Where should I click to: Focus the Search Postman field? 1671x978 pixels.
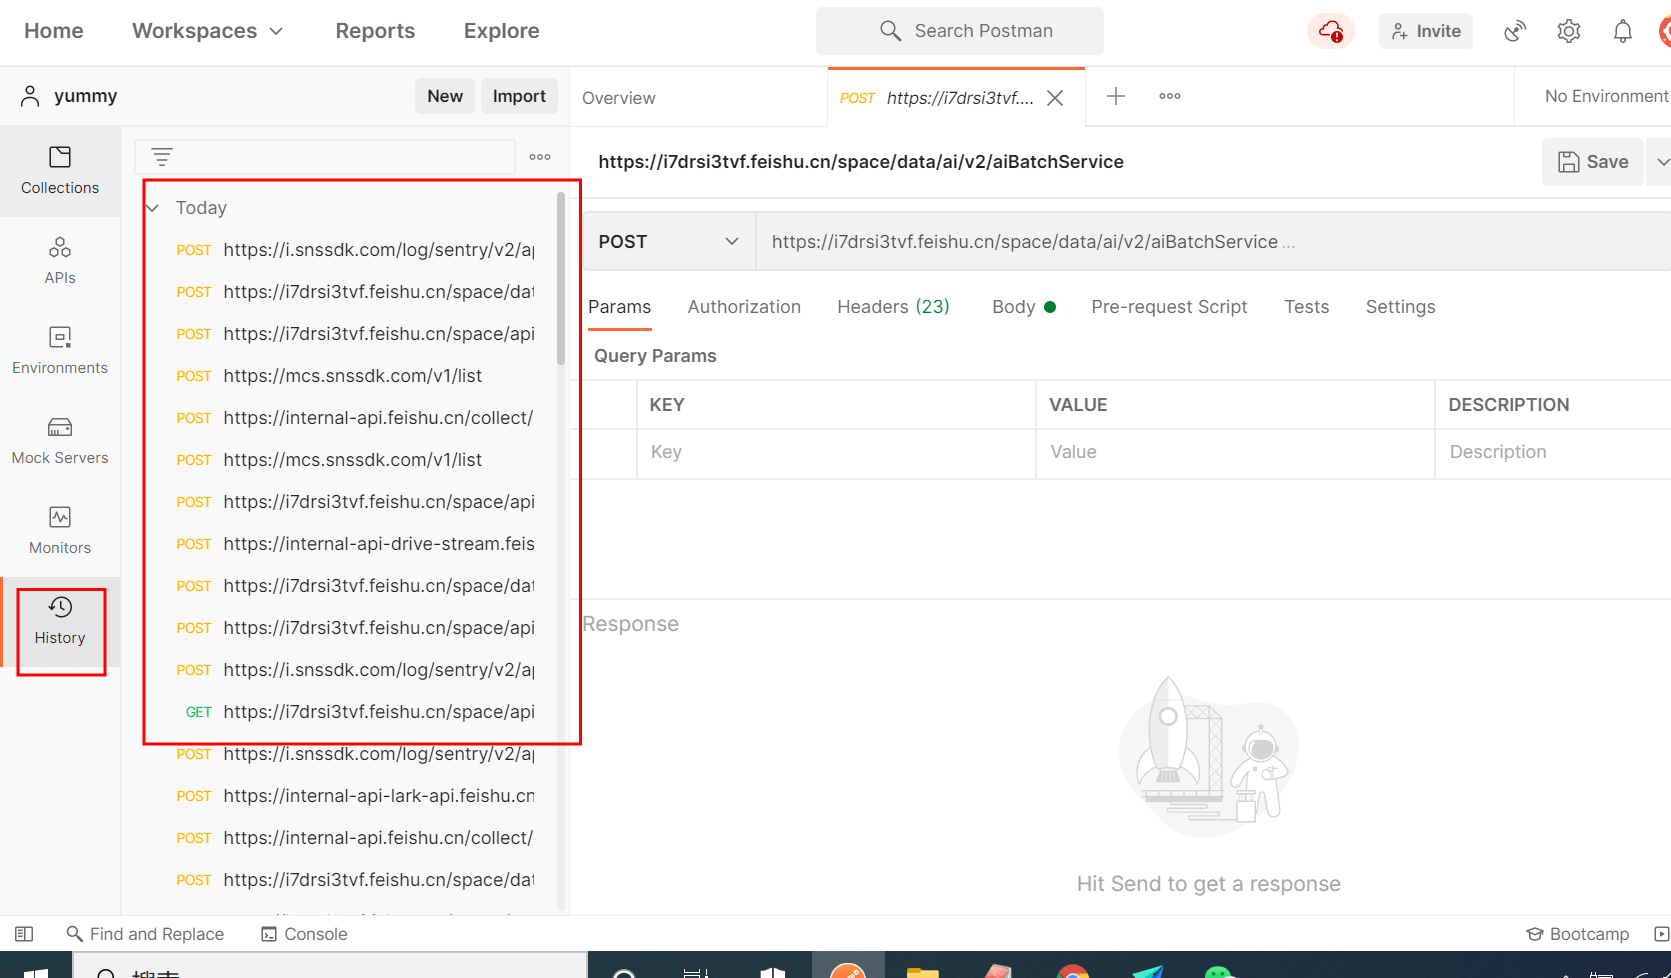pos(960,31)
